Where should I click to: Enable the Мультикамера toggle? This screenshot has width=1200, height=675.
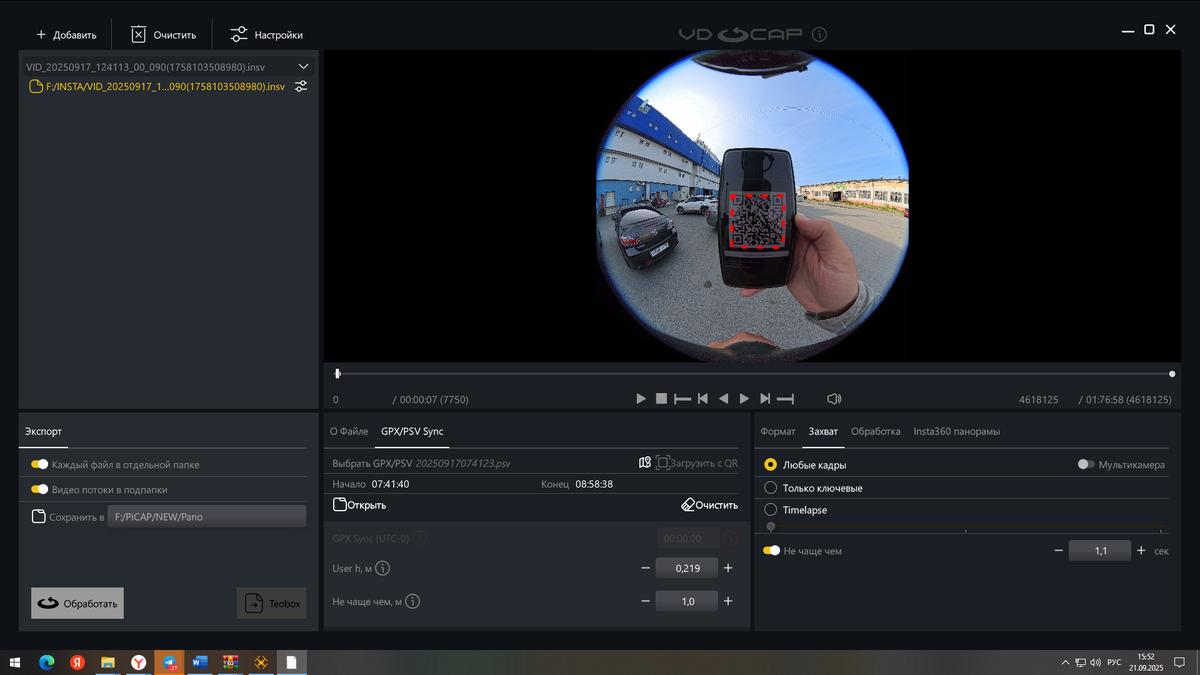click(x=1086, y=464)
